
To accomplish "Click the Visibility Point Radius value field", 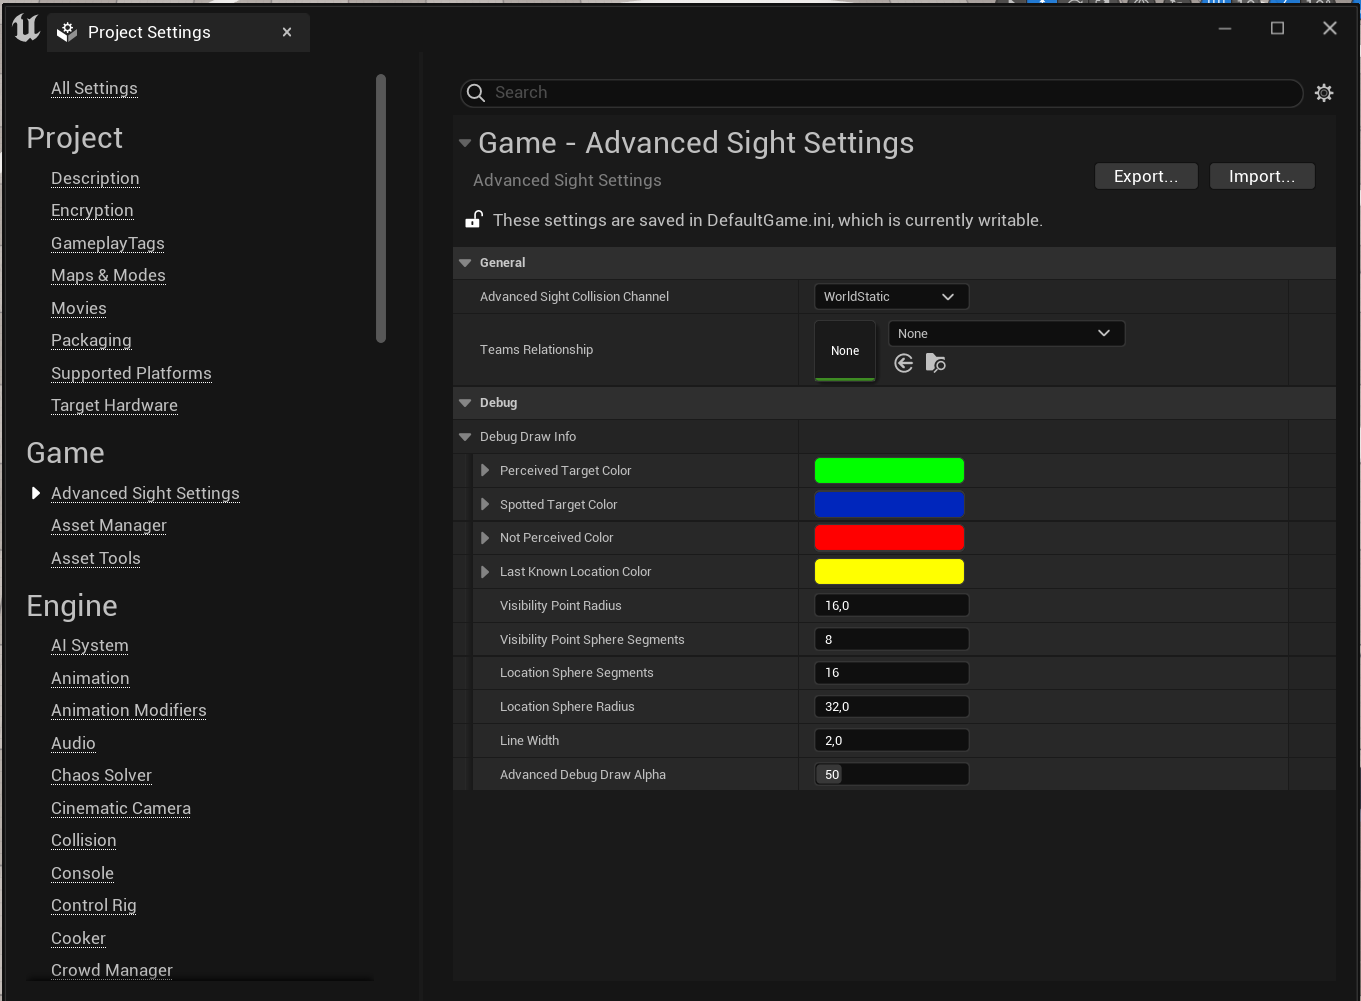I will coord(891,605).
